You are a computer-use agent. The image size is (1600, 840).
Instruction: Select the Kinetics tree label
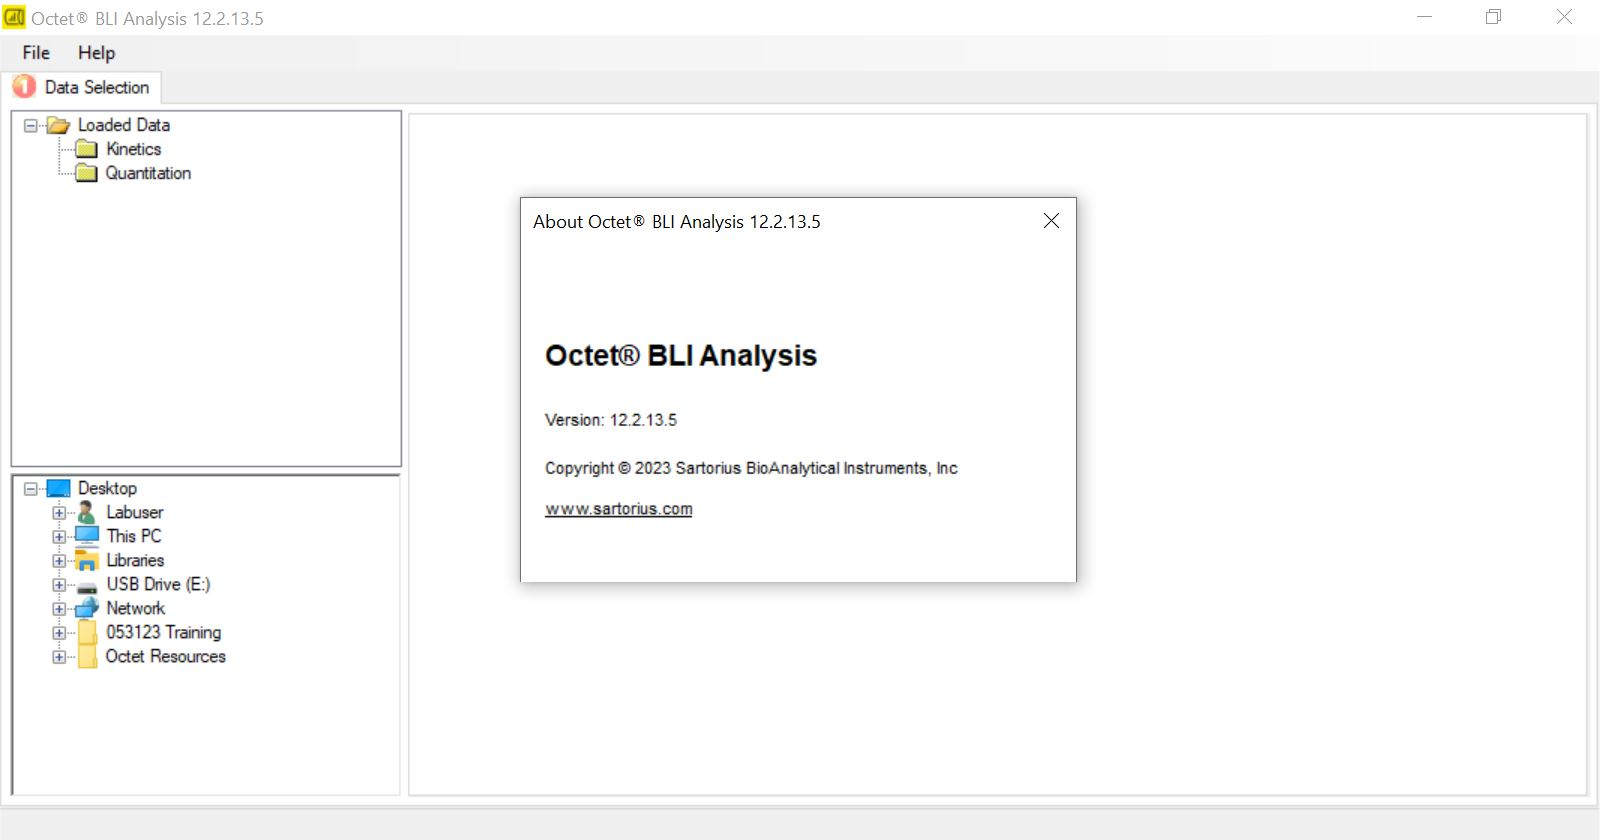coord(134,149)
